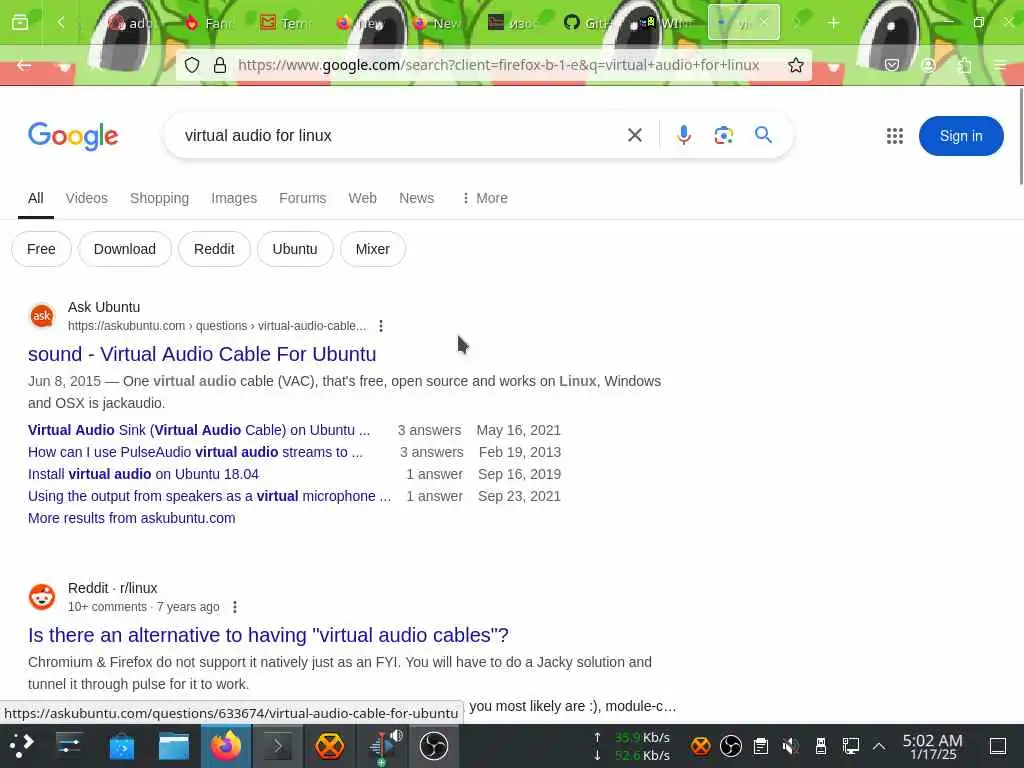Open 'sound - Virtual Audio Cable For Ubuntu'
Image resolution: width=1024 pixels, height=768 pixels.
click(x=202, y=354)
